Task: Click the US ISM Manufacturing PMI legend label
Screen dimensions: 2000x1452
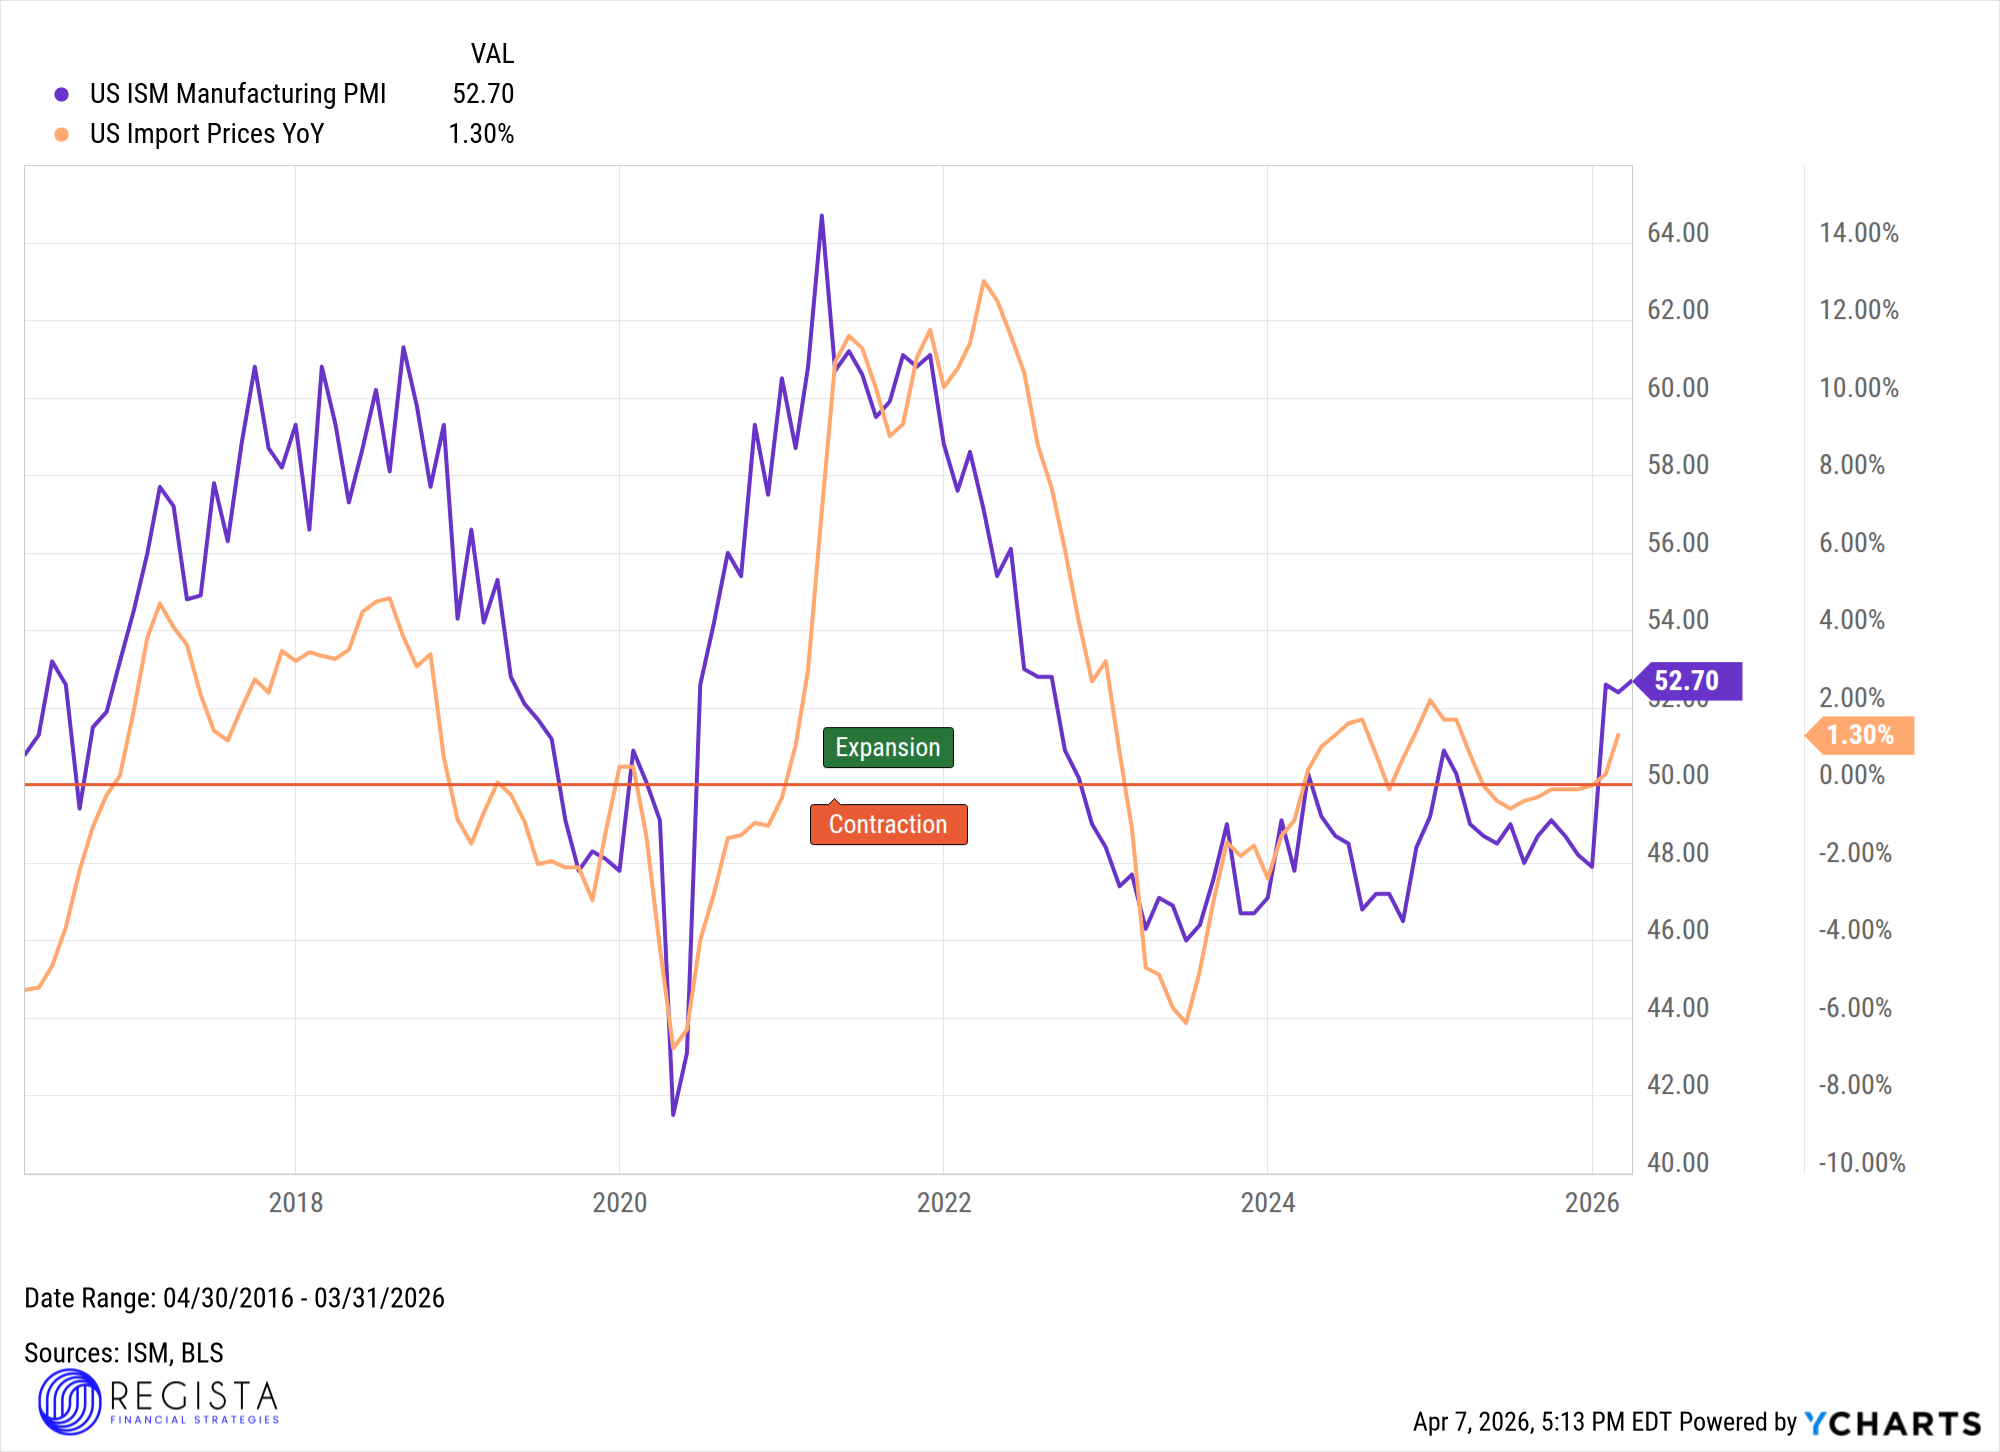Action: [237, 94]
